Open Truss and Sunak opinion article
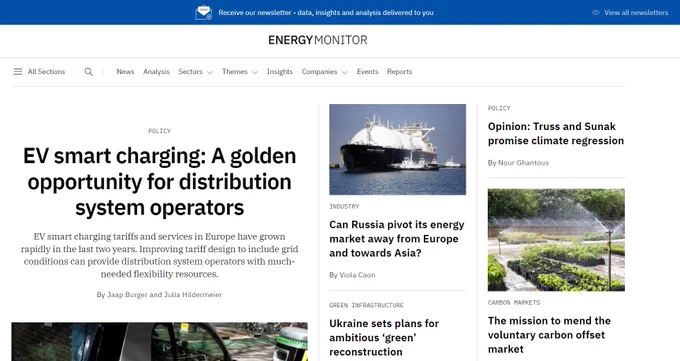This screenshot has width=680, height=361. (556, 134)
